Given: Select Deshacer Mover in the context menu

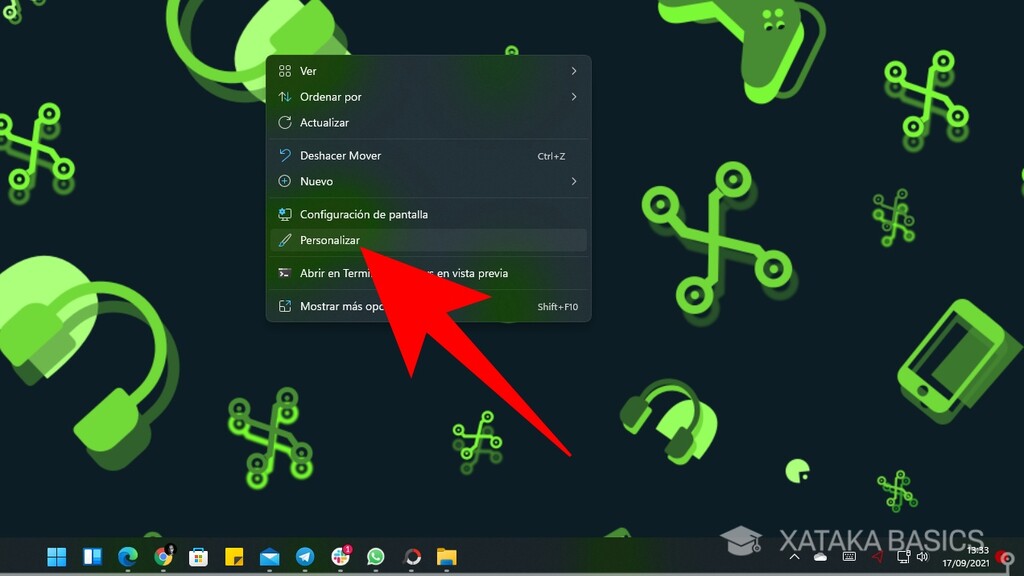Looking at the screenshot, I should [428, 155].
